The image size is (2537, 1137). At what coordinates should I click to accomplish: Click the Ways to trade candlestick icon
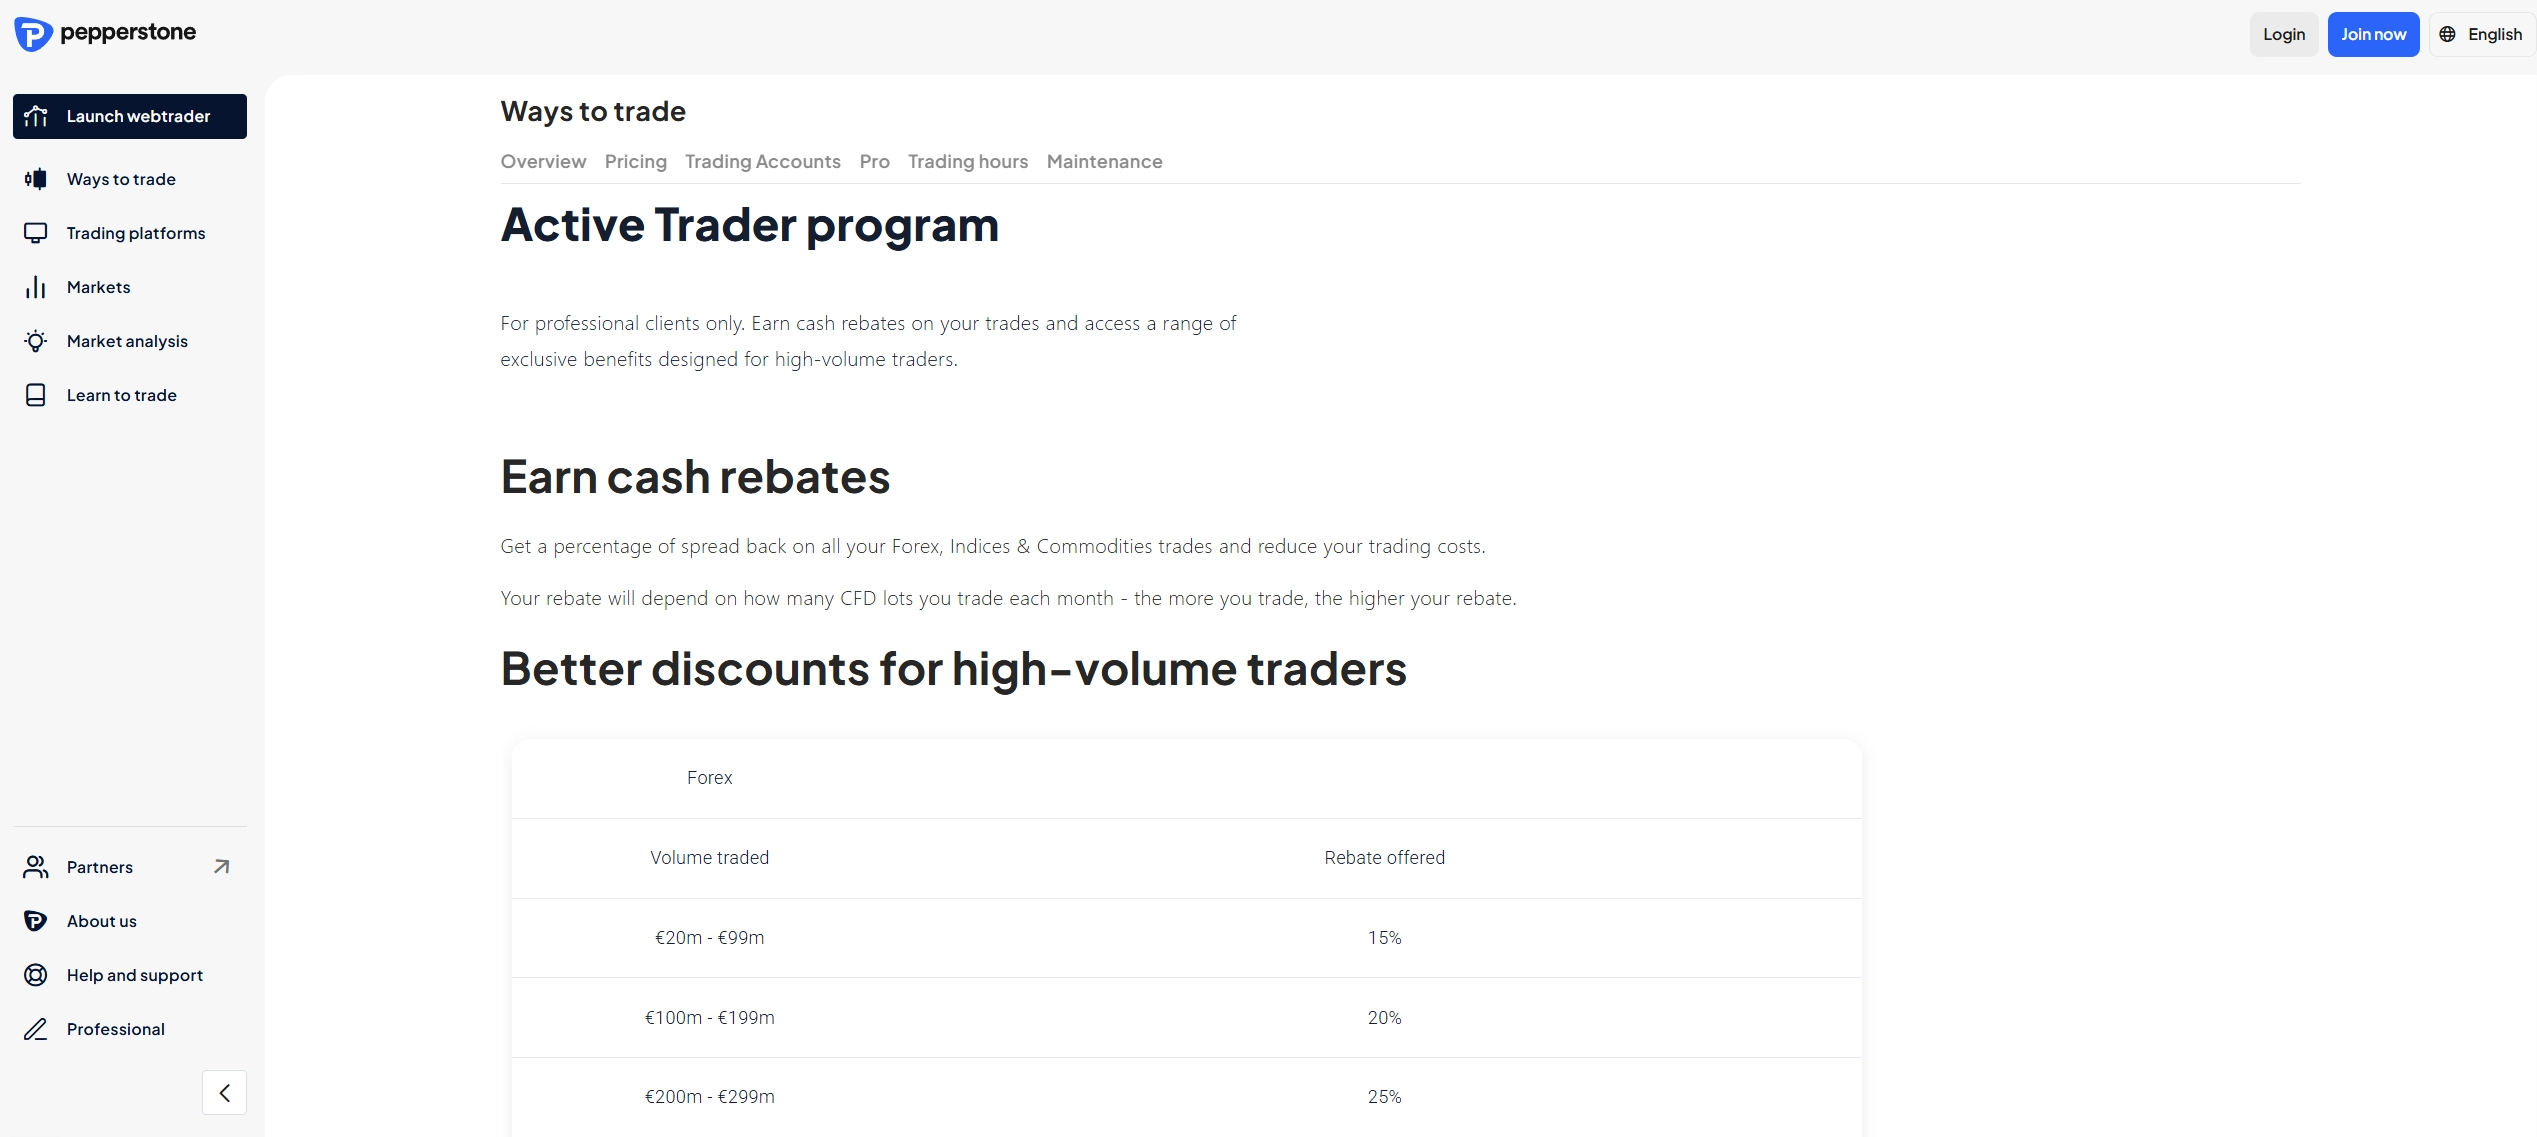click(x=36, y=179)
